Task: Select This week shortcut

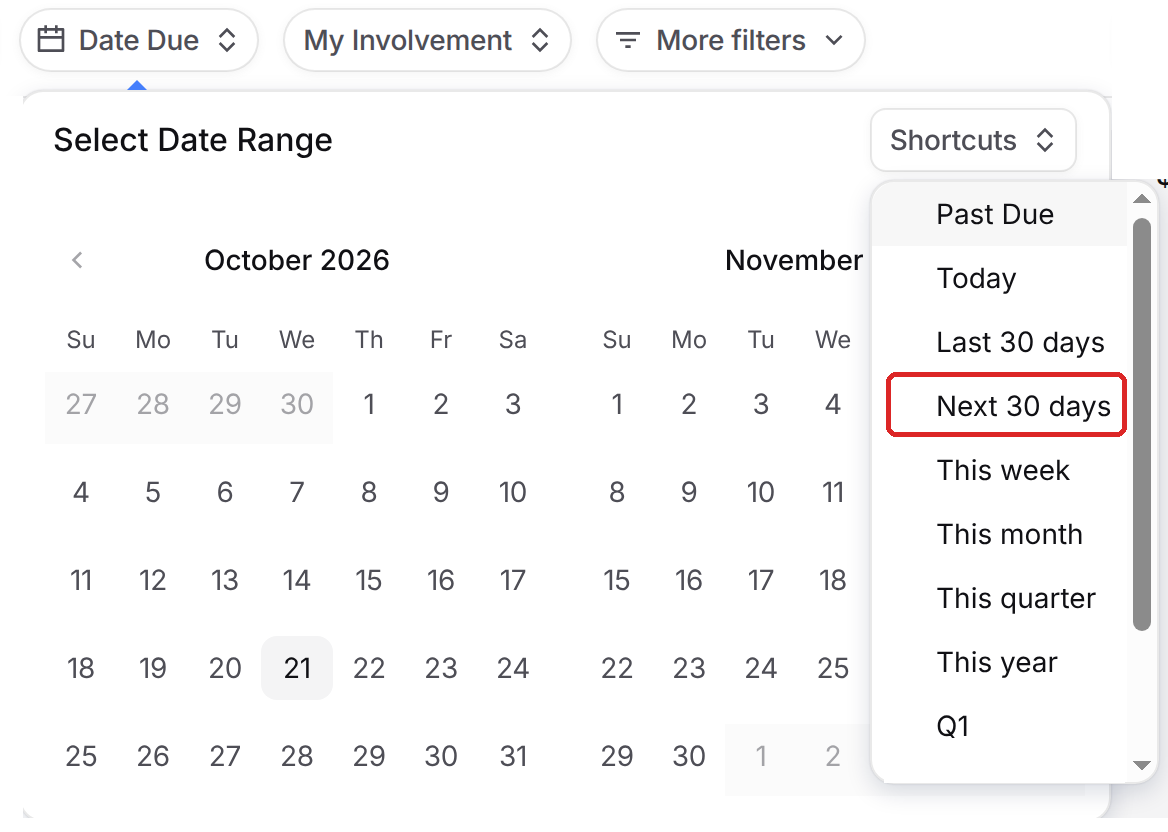Action: (x=1000, y=471)
